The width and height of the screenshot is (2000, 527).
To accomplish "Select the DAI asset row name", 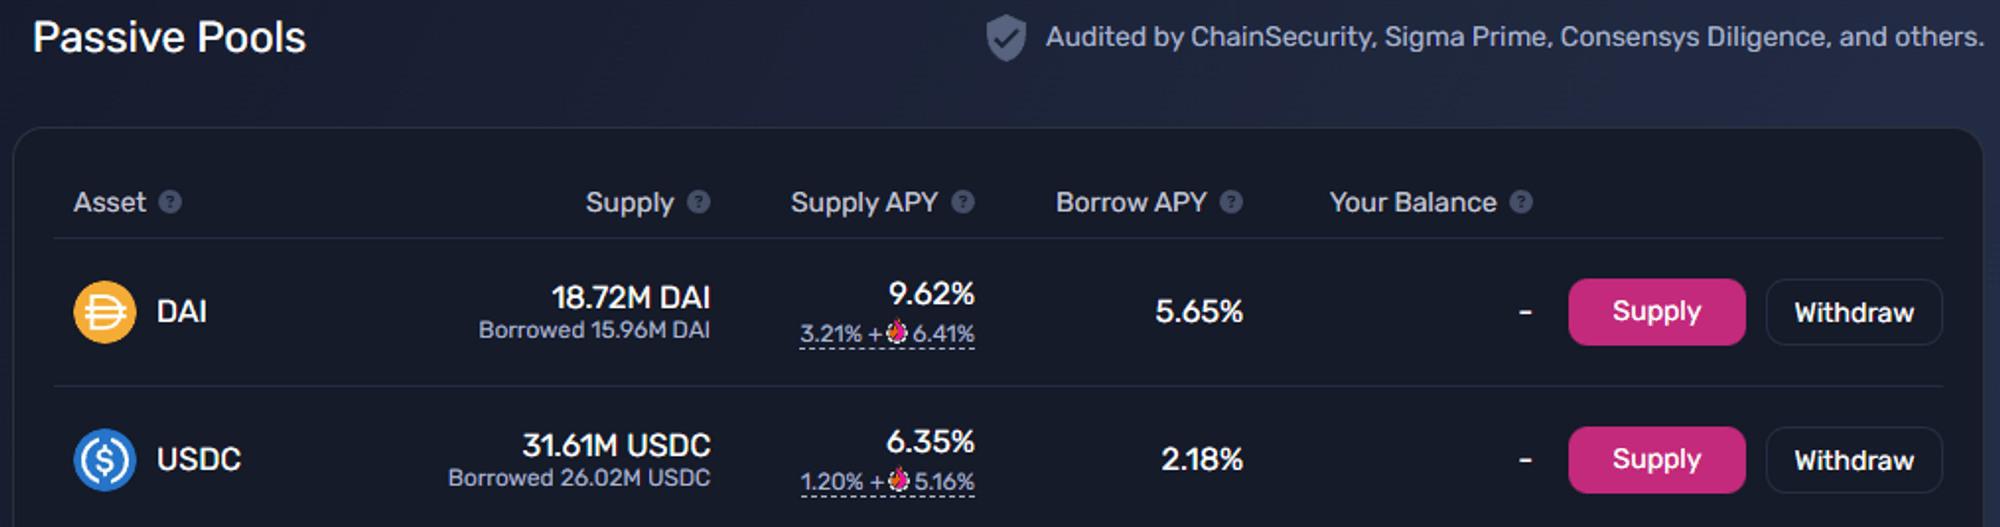I will (182, 312).
